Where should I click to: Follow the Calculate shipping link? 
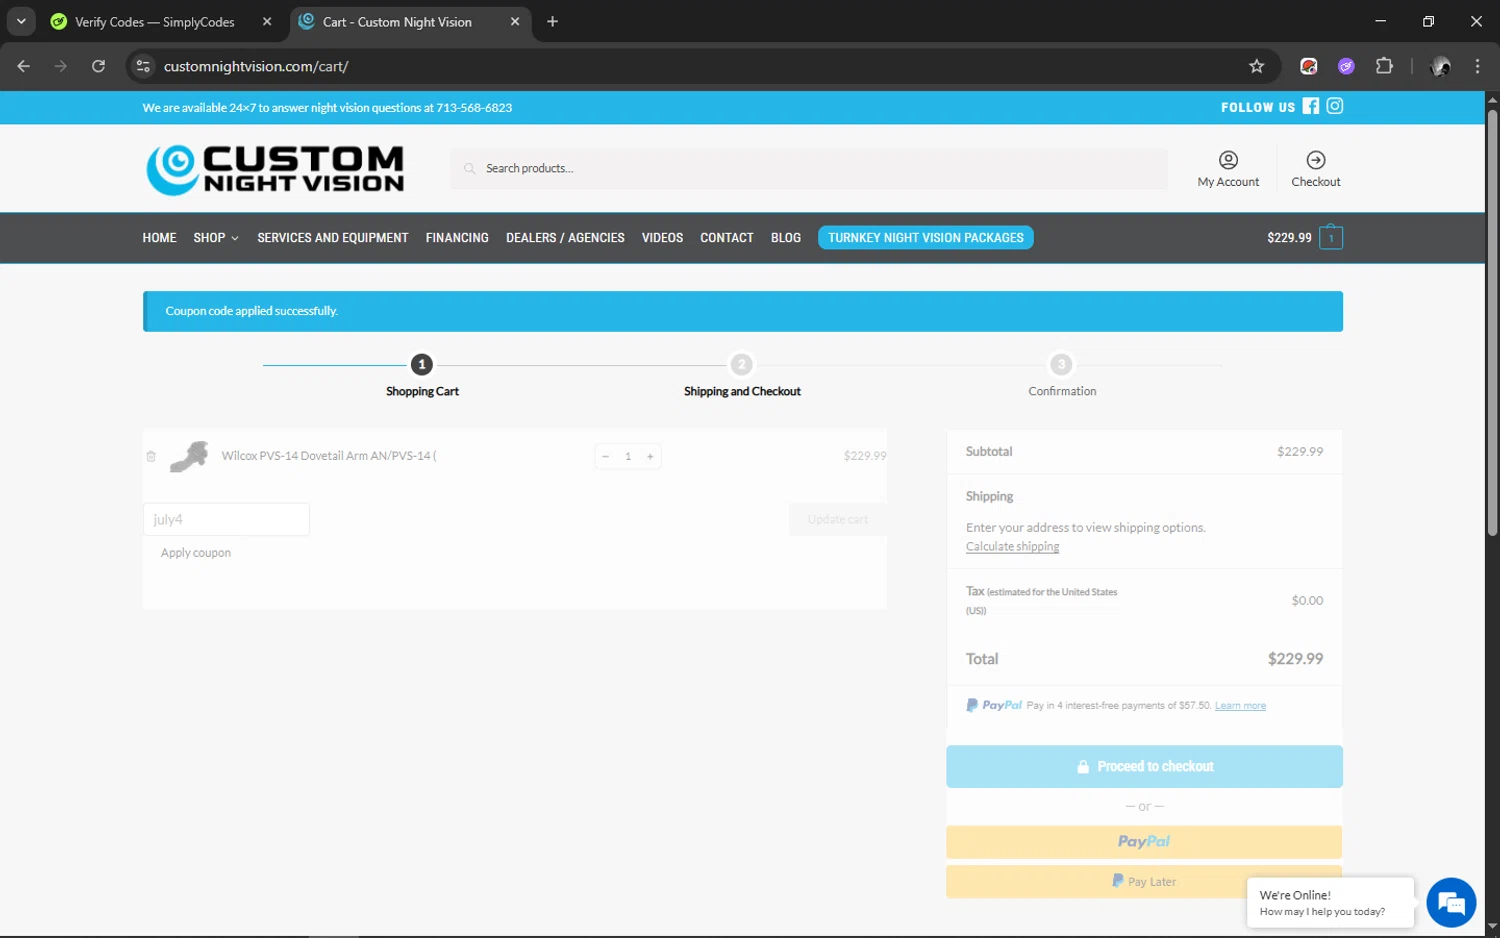(1012, 547)
